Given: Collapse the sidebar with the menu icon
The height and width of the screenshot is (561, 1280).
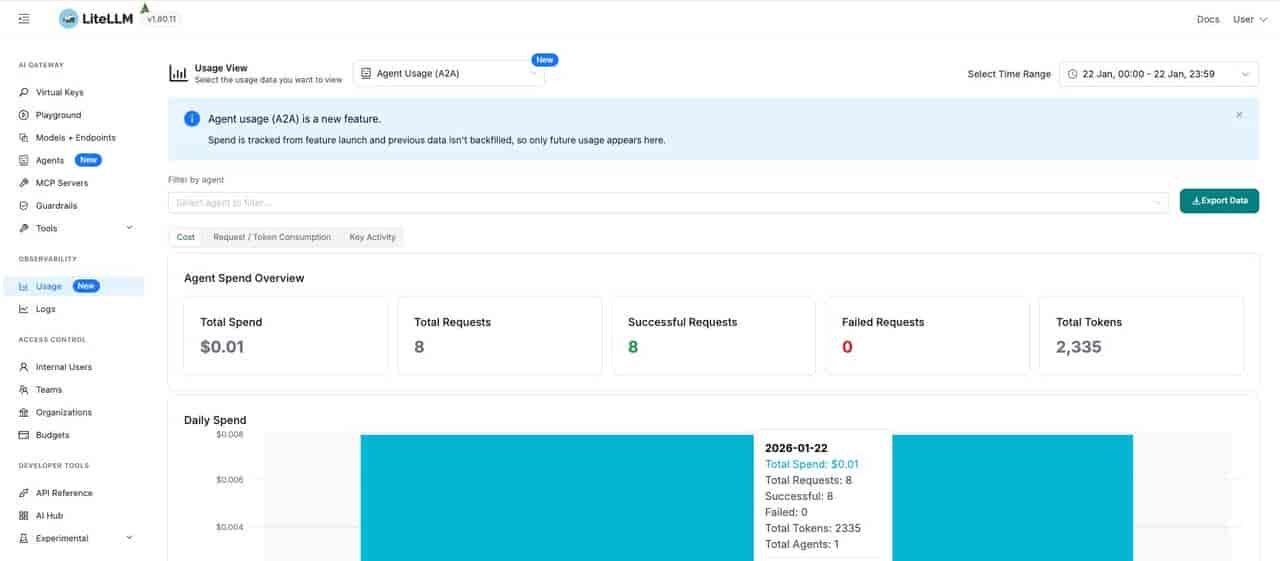Looking at the screenshot, I should point(24,19).
